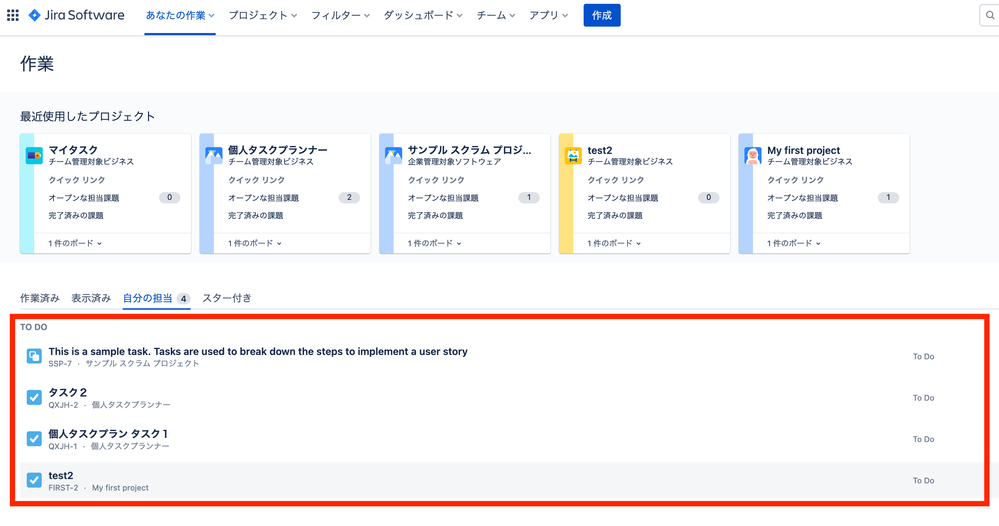The height and width of the screenshot is (526, 999).
Task: Expand the プロジェクト dropdown menu
Action: 262,15
